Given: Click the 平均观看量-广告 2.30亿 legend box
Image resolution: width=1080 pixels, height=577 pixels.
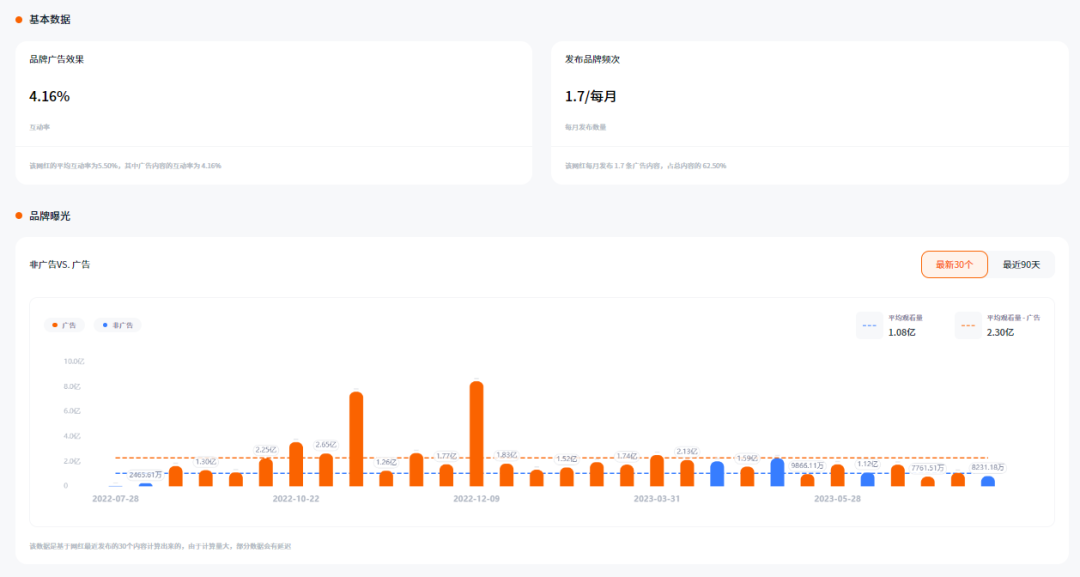Looking at the screenshot, I should [x=998, y=326].
